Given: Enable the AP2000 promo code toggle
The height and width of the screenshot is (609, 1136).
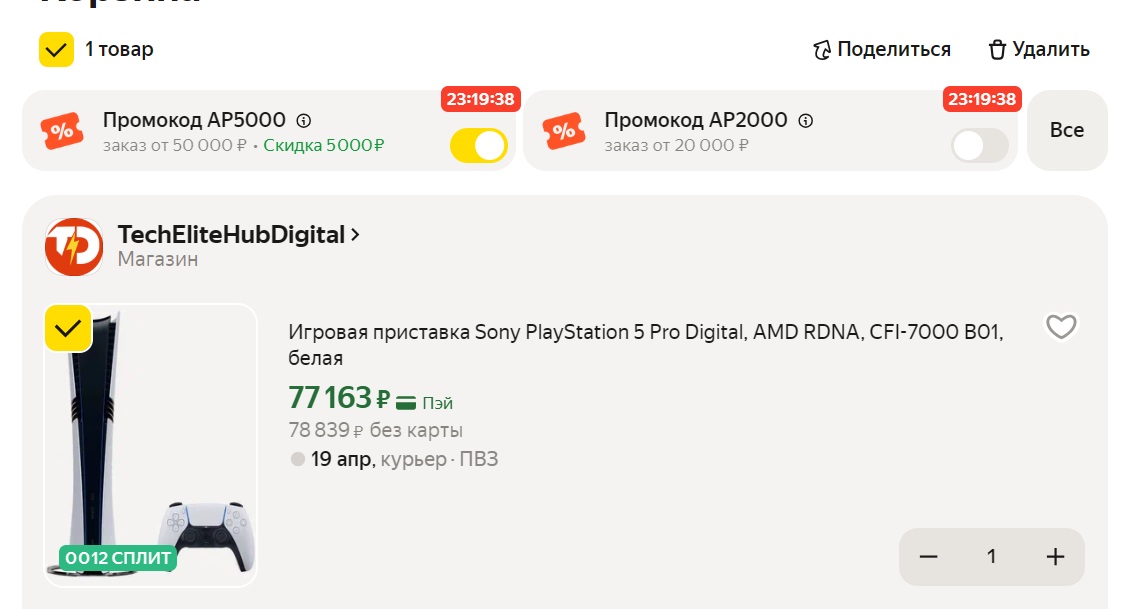Looking at the screenshot, I should point(980,146).
